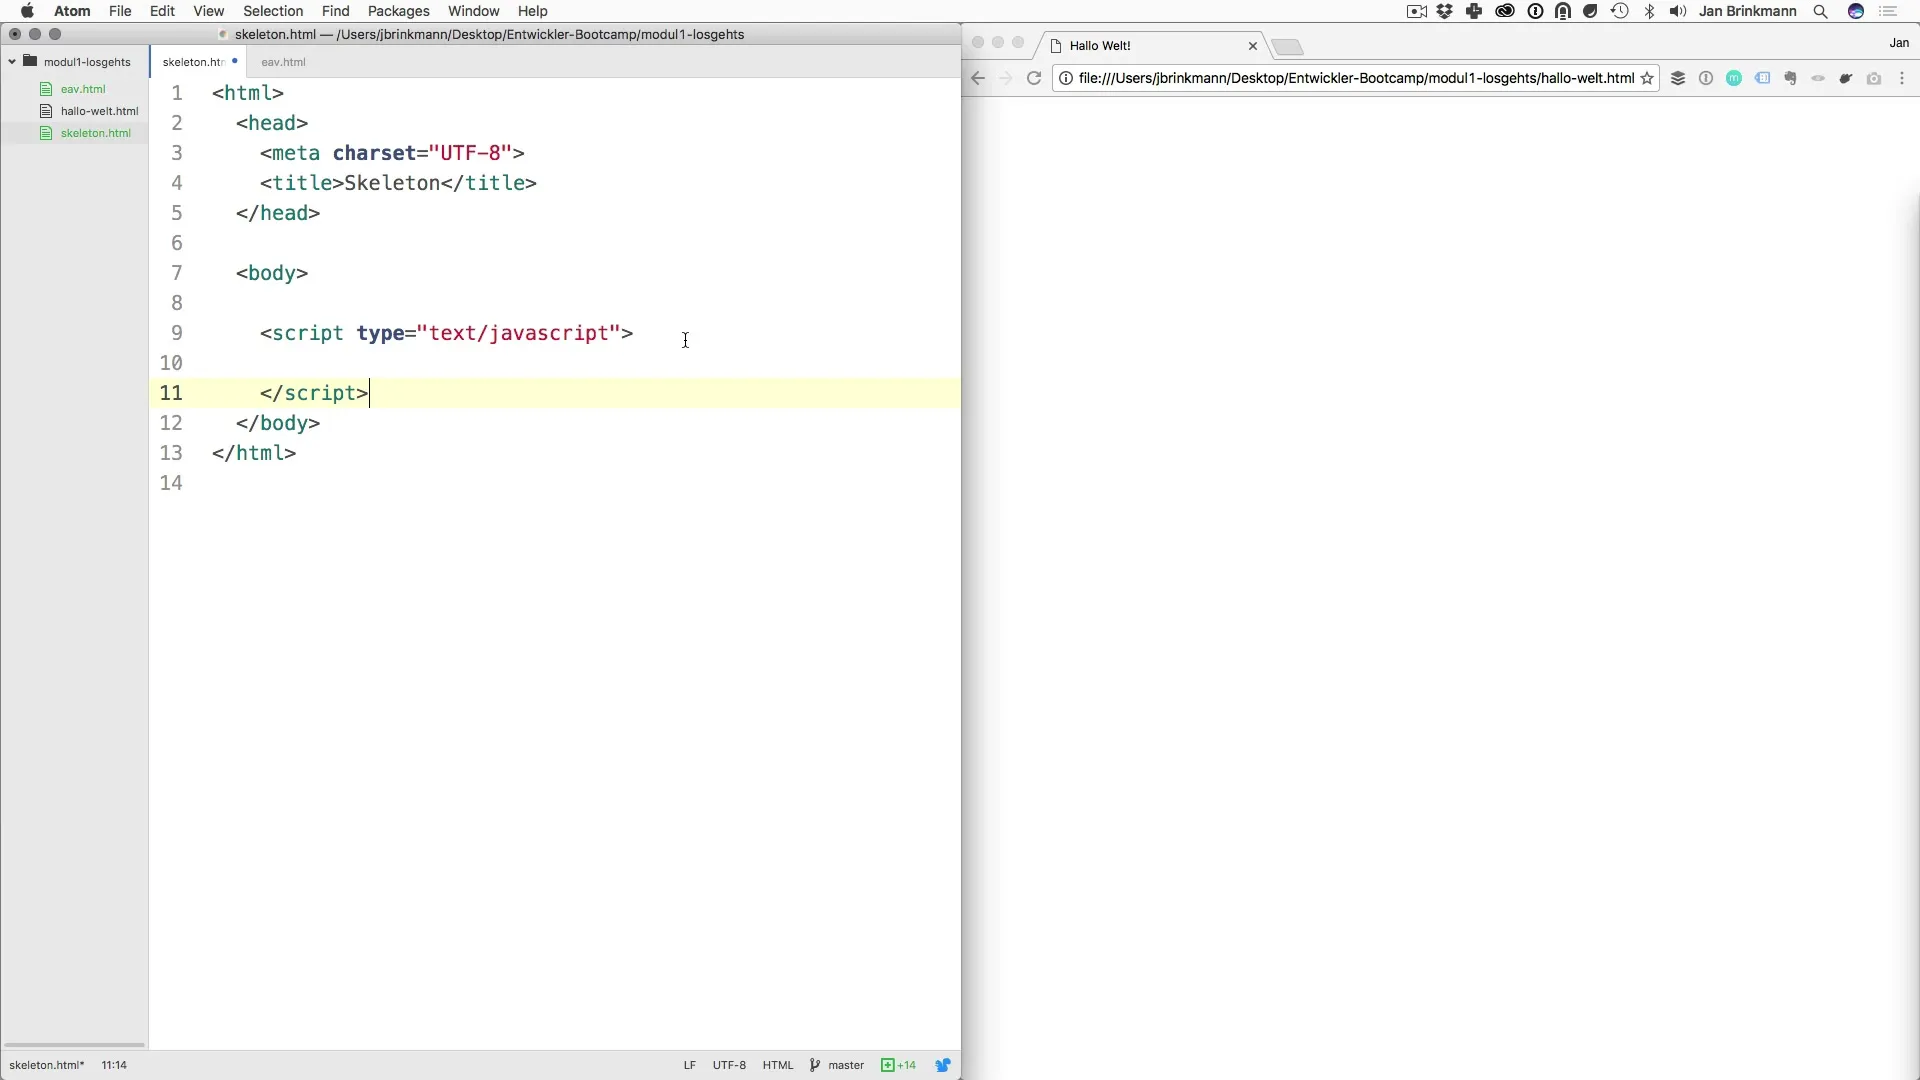Open Siri from the menu bar
Image resolution: width=1920 pixels, height=1080 pixels.
(1856, 11)
